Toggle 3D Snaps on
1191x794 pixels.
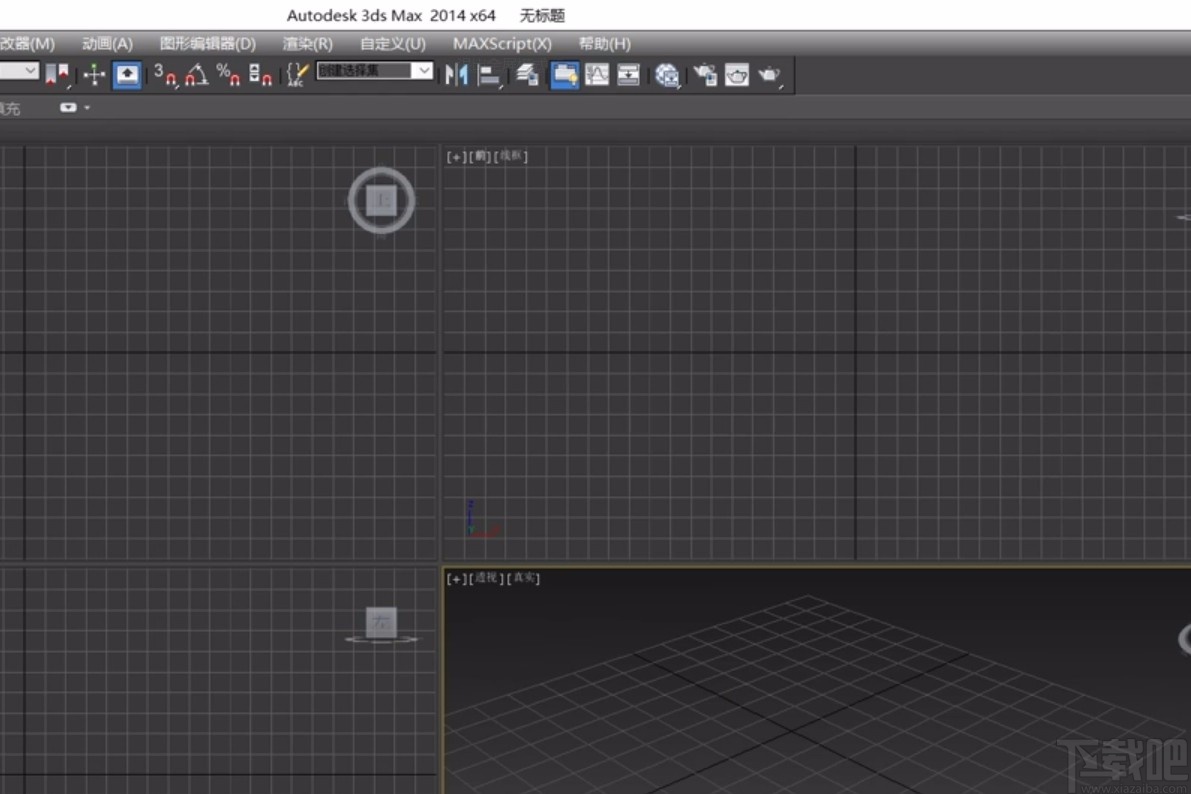coord(165,77)
